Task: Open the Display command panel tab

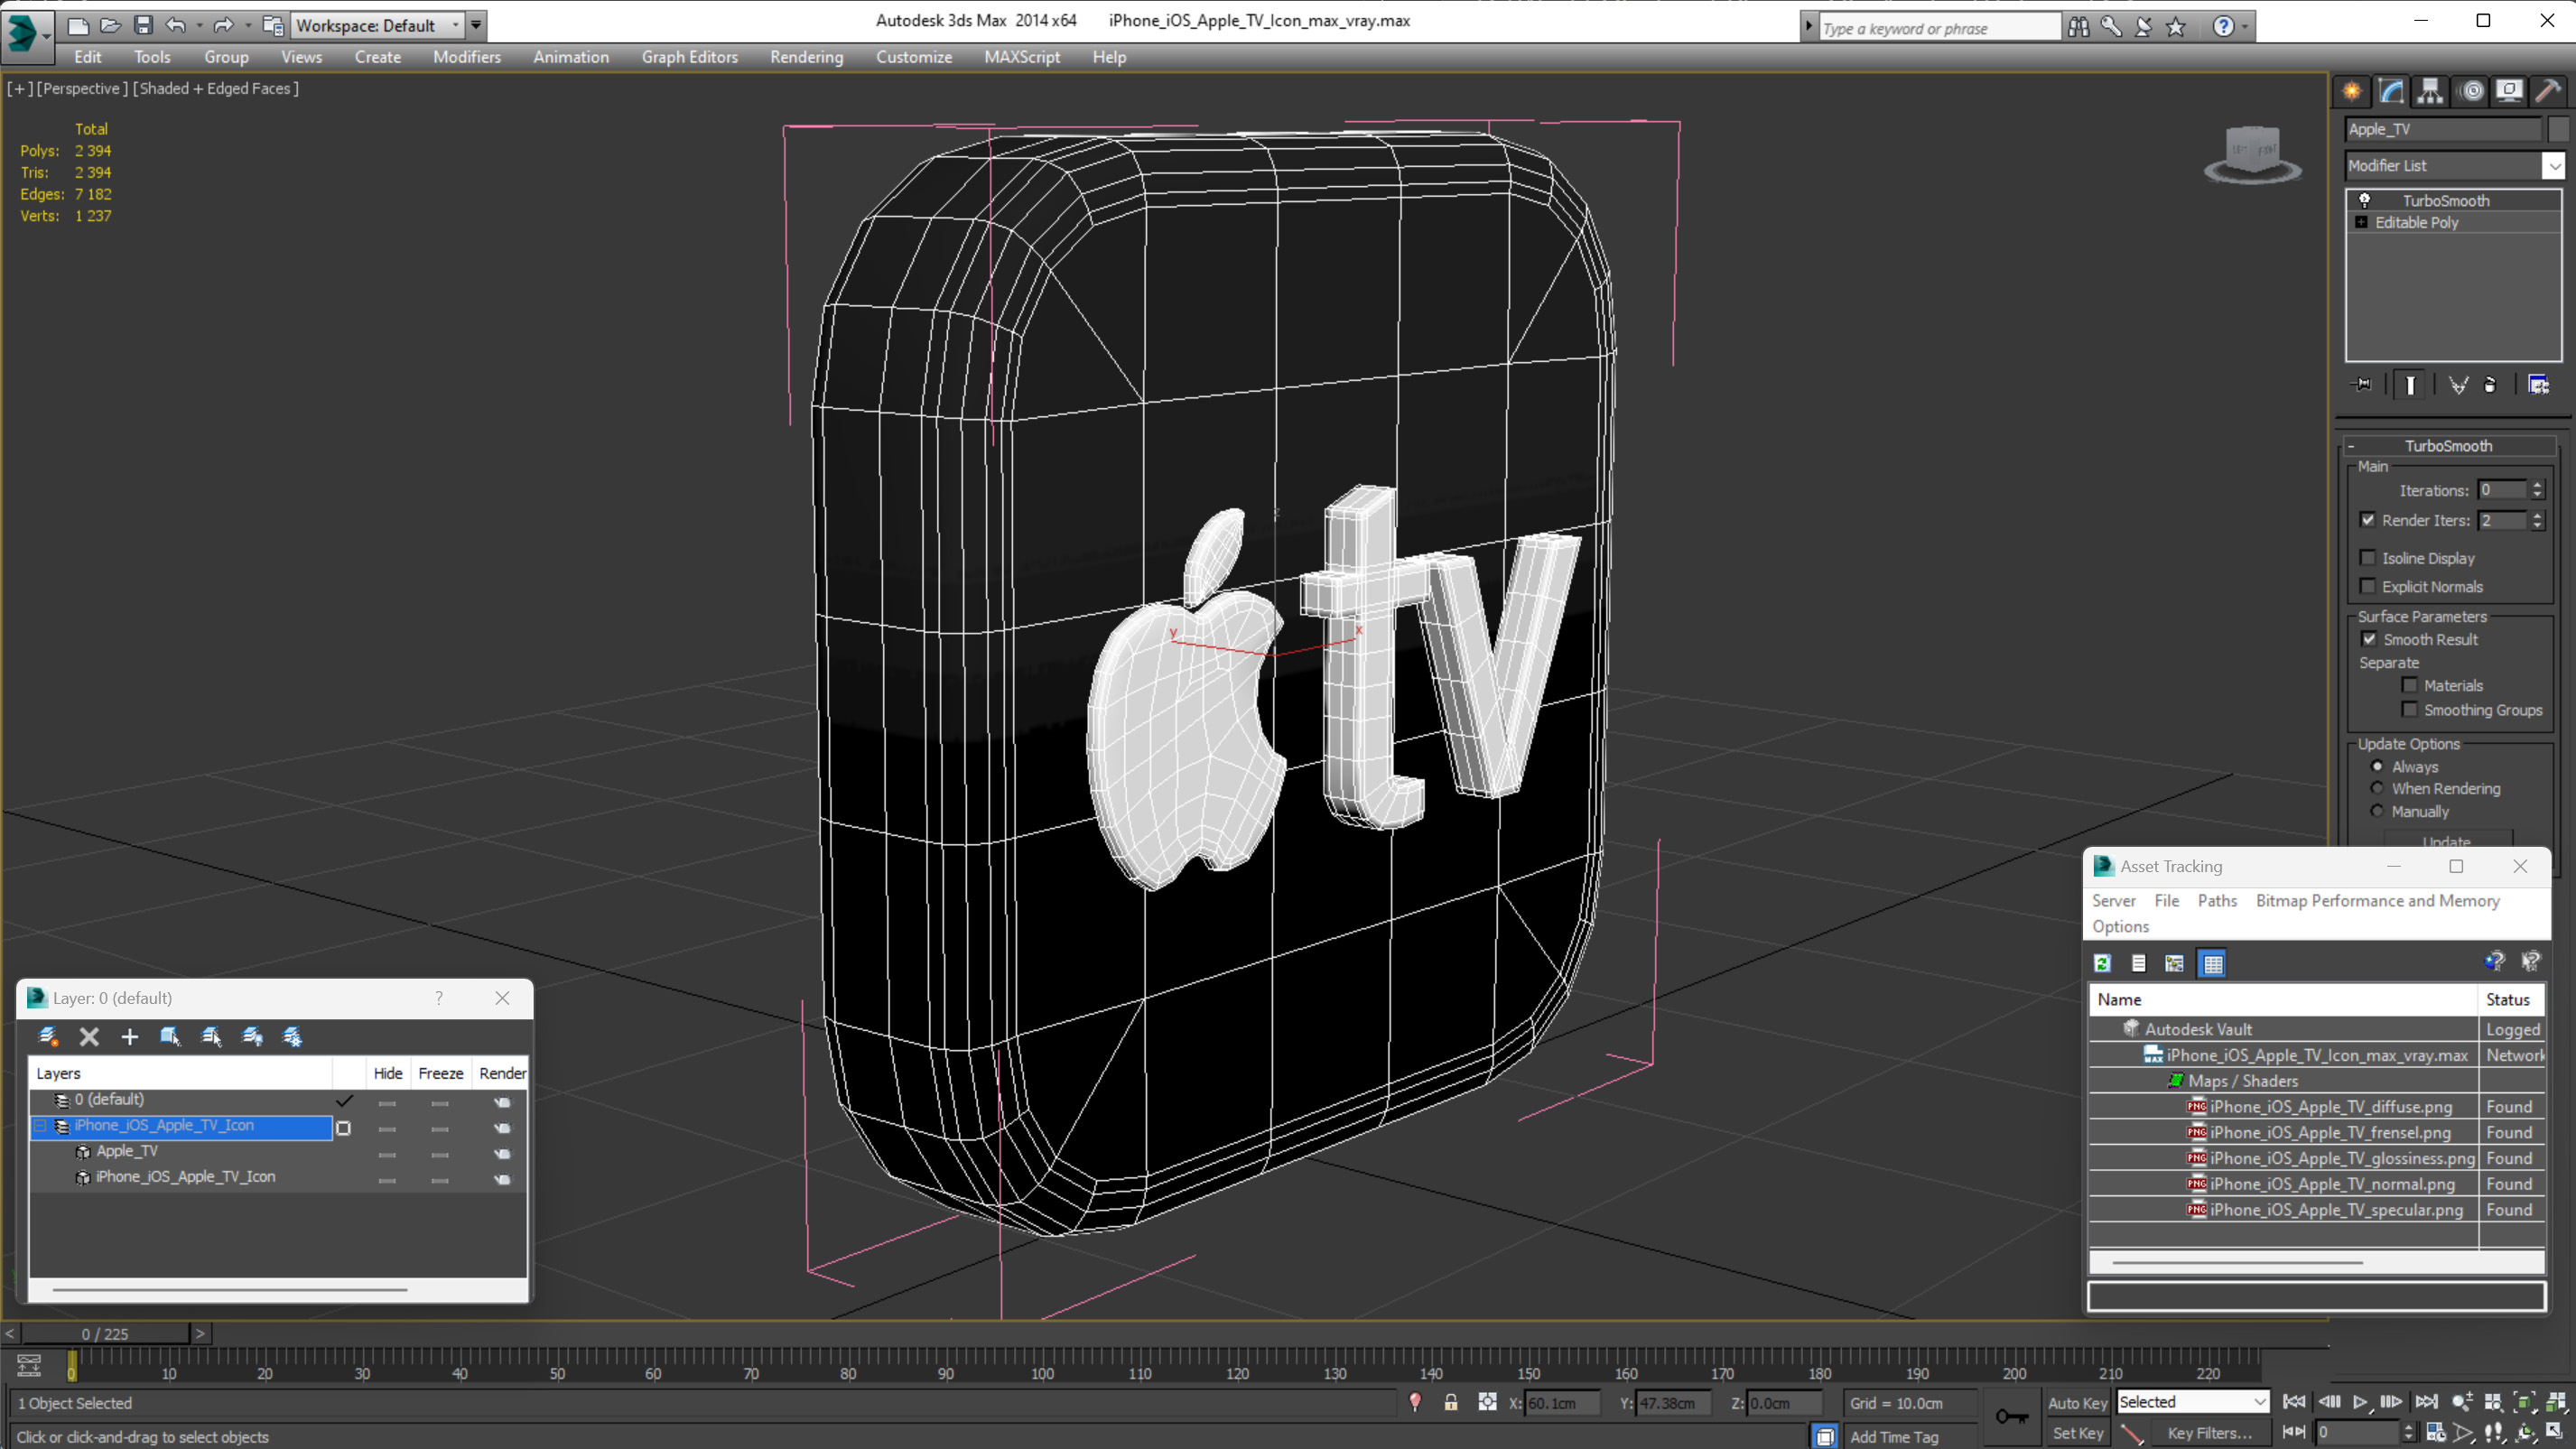Action: (x=2510, y=92)
